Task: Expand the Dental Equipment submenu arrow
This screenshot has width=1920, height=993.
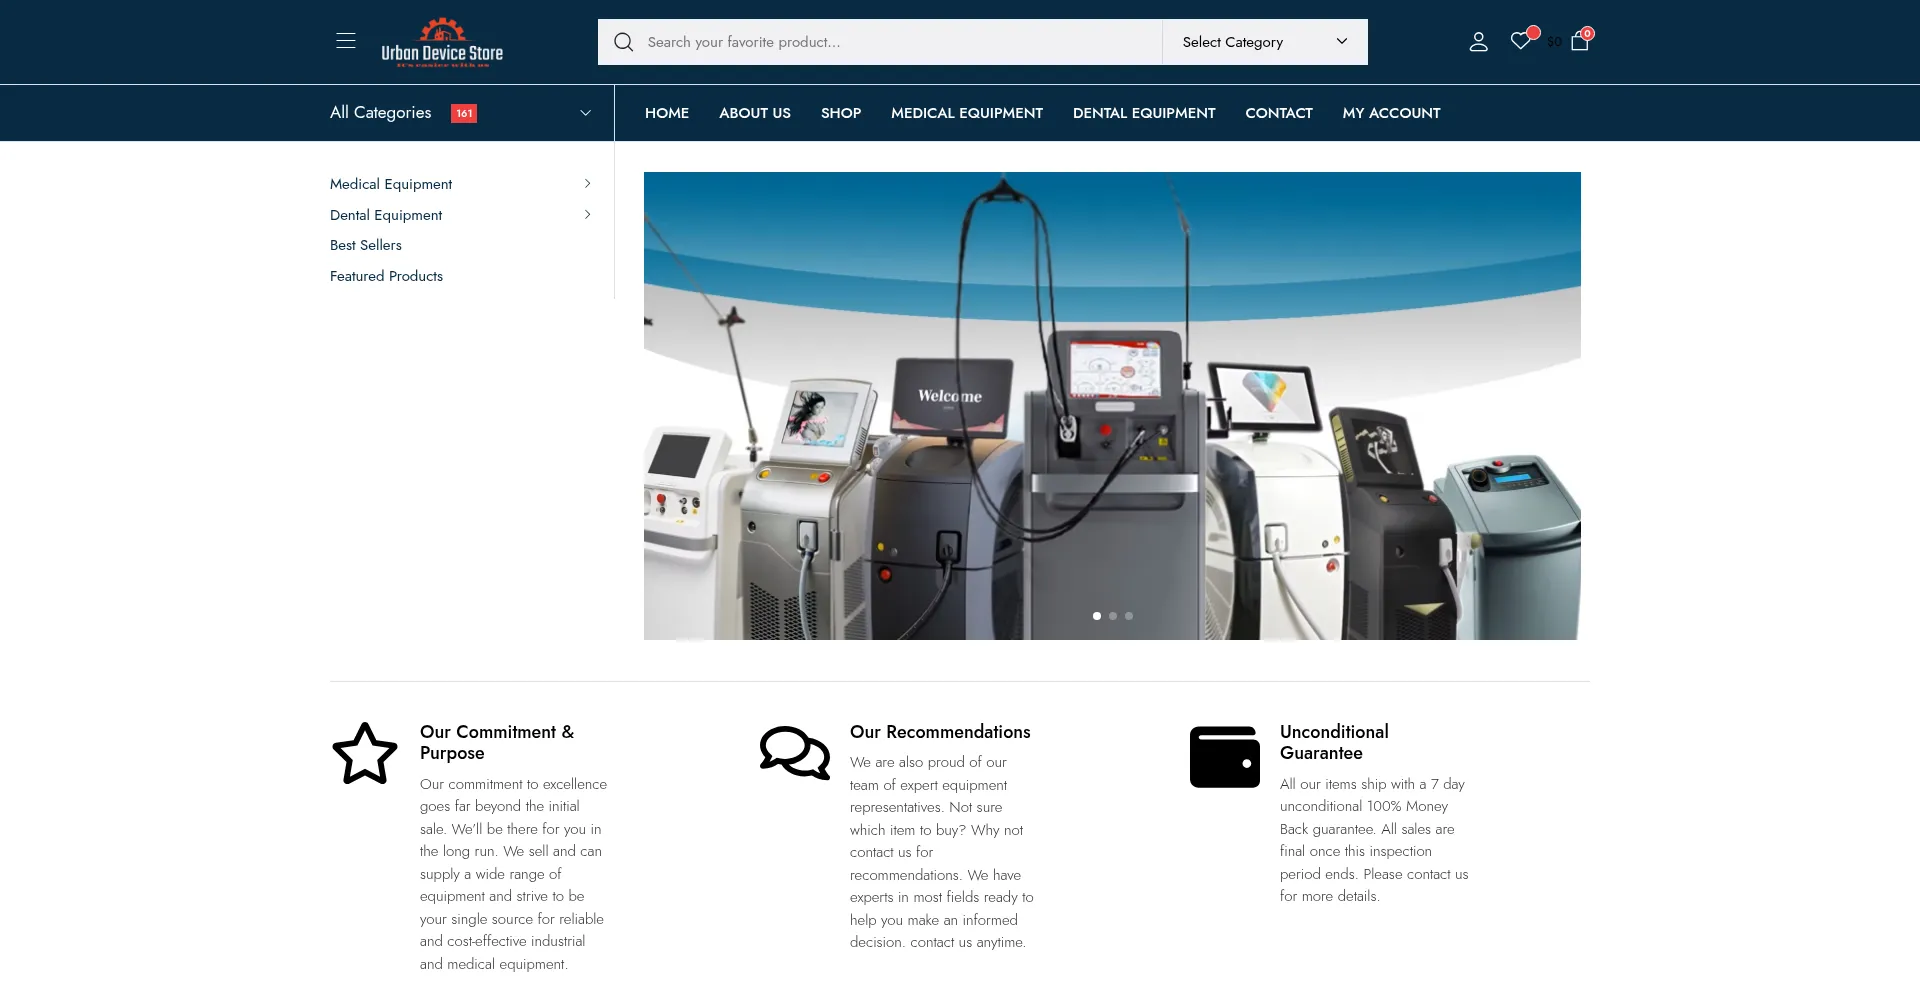Action: [x=587, y=215]
